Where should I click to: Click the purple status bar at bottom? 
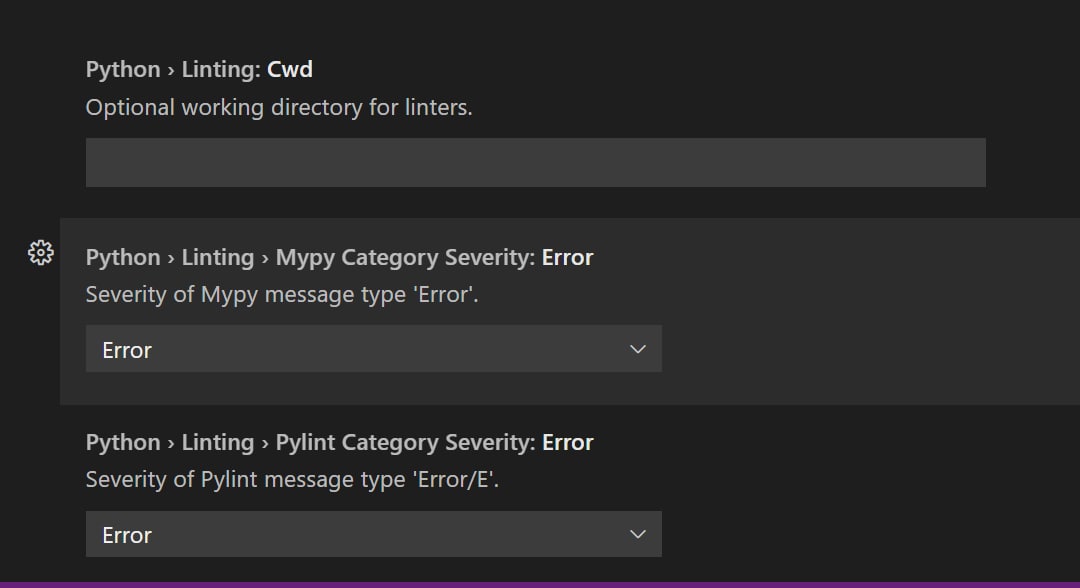540,585
